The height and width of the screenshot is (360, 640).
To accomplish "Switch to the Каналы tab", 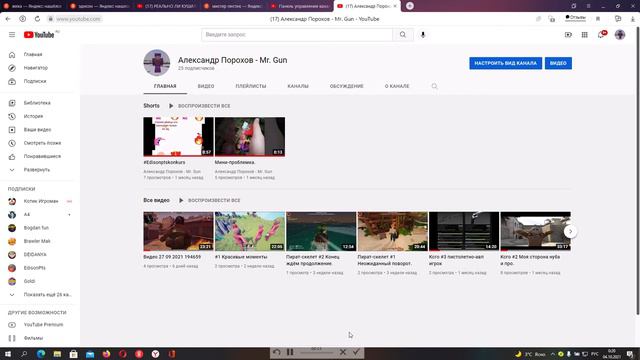I will click(x=298, y=86).
